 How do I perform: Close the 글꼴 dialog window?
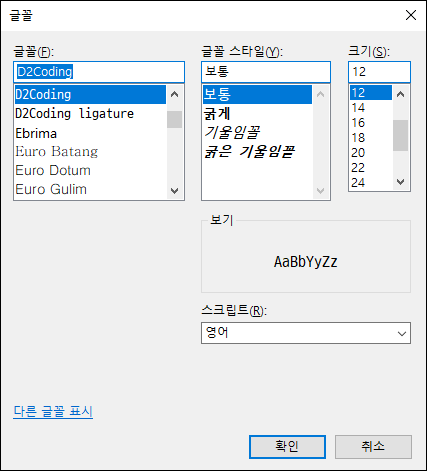click(411, 15)
